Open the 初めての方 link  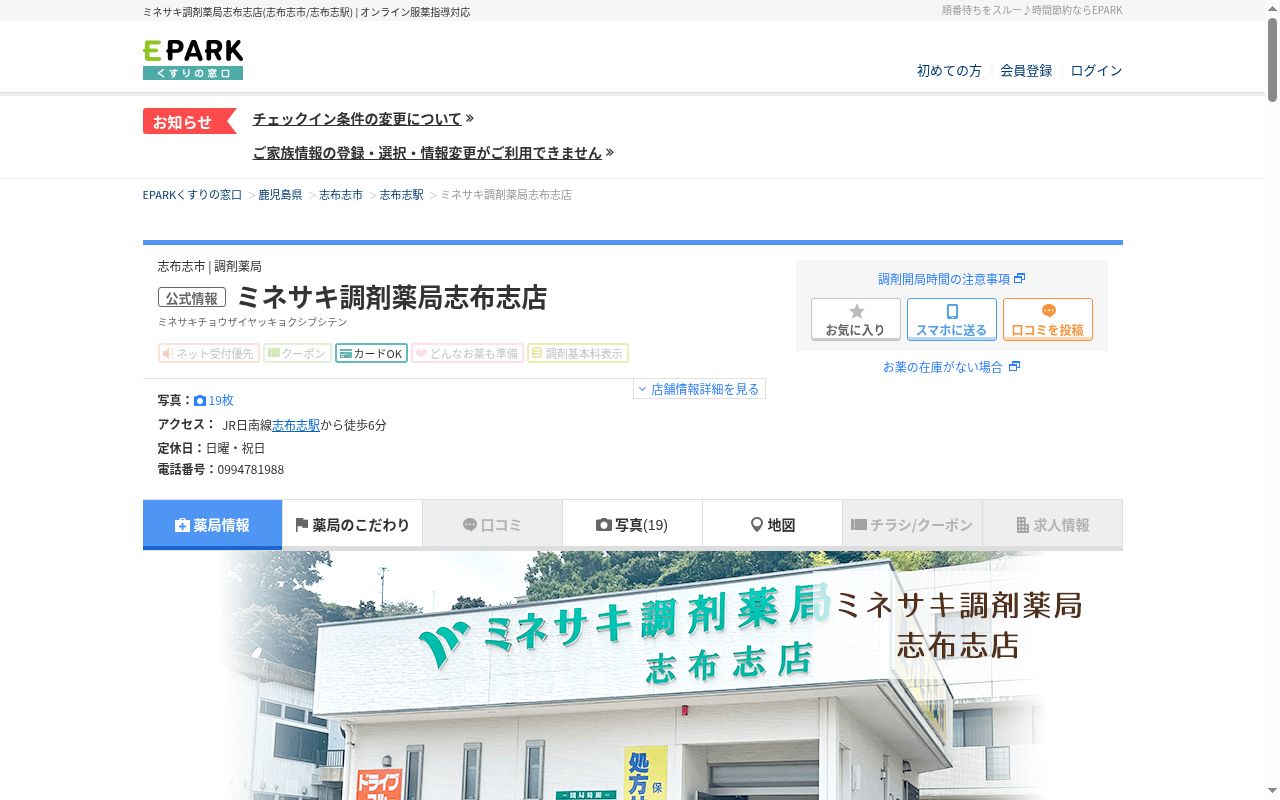click(949, 71)
